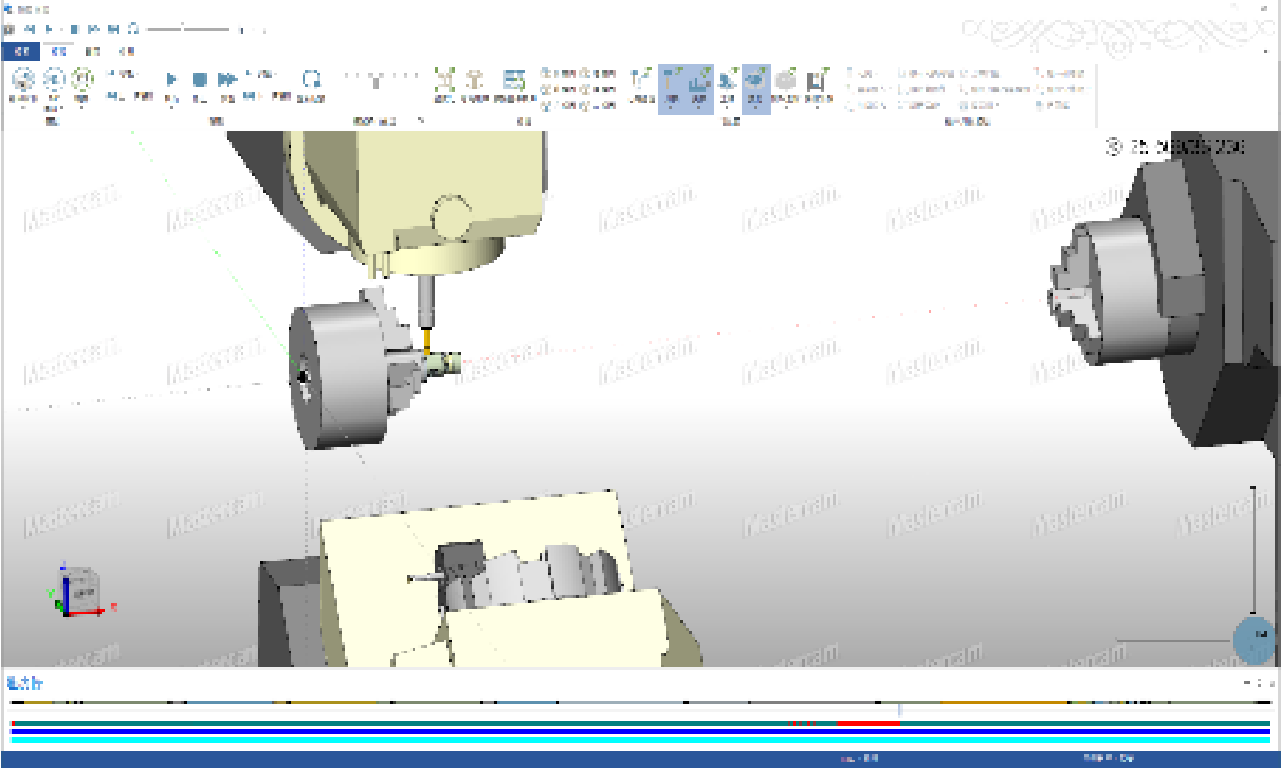The height and width of the screenshot is (769, 1281).
Task: Click the loop icon in quick access toolbar
Action: point(134,29)
